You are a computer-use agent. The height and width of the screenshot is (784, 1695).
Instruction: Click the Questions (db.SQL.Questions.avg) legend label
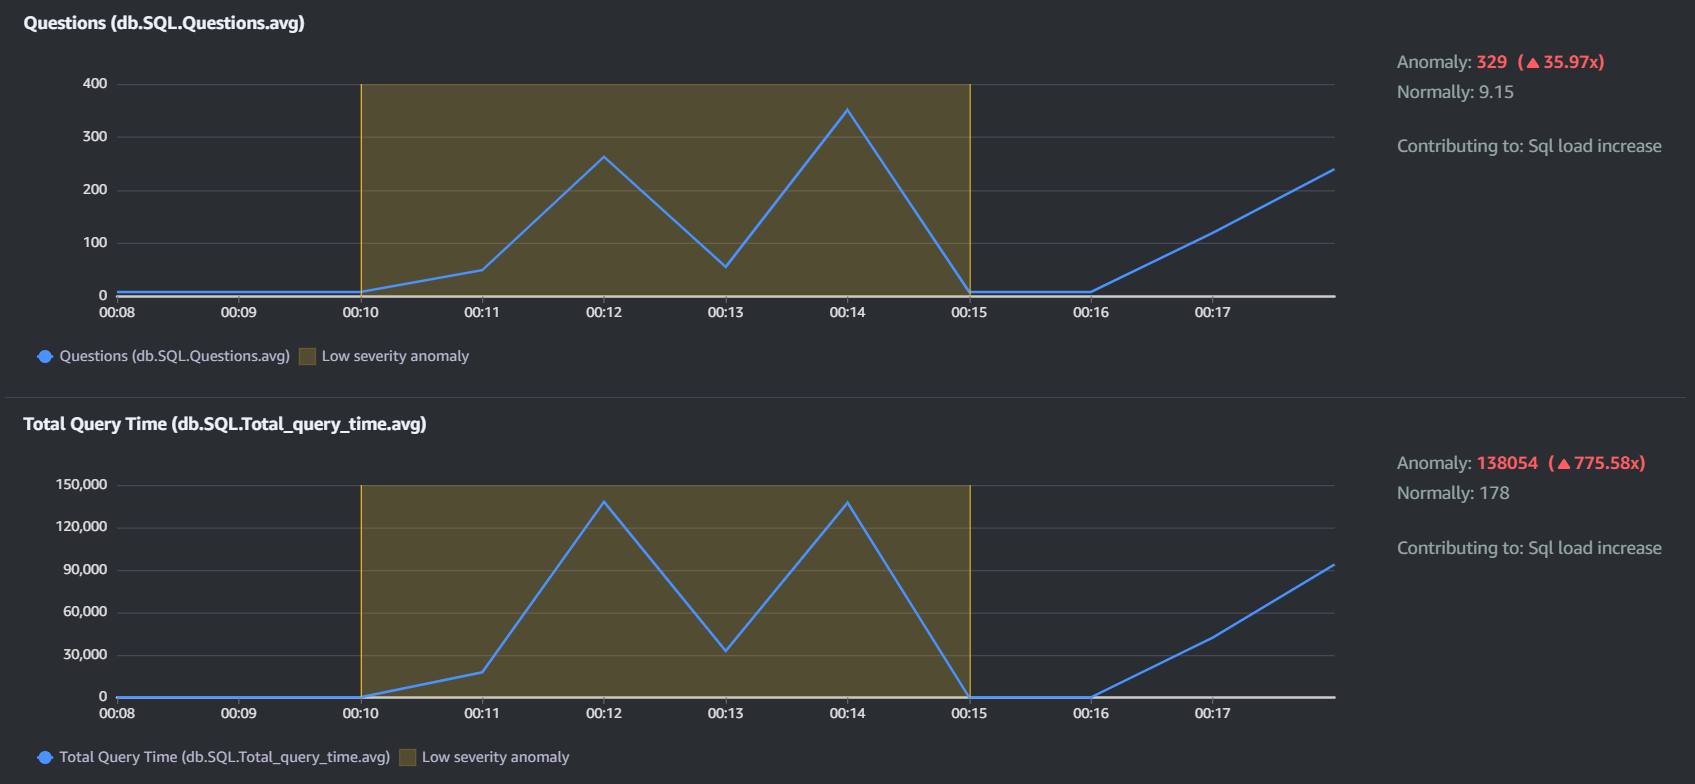pos(174,356)
